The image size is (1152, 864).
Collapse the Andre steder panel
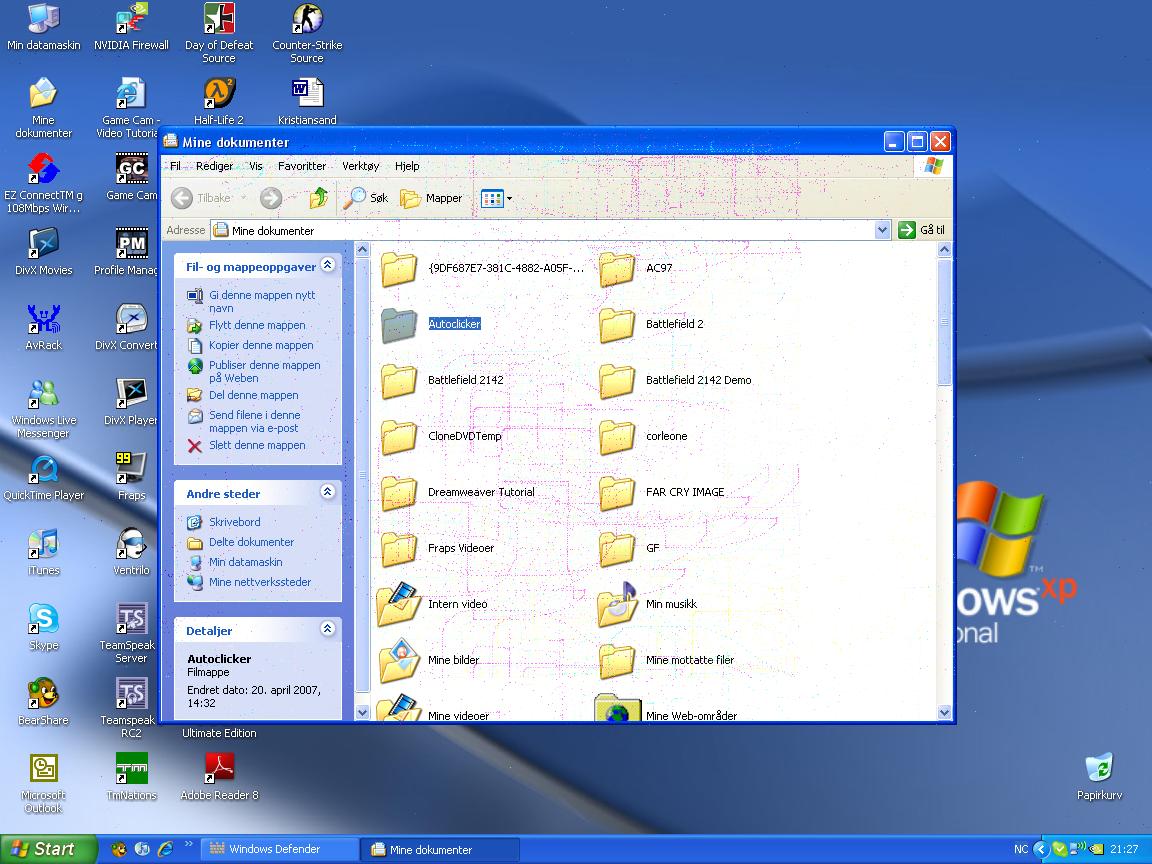327,492
